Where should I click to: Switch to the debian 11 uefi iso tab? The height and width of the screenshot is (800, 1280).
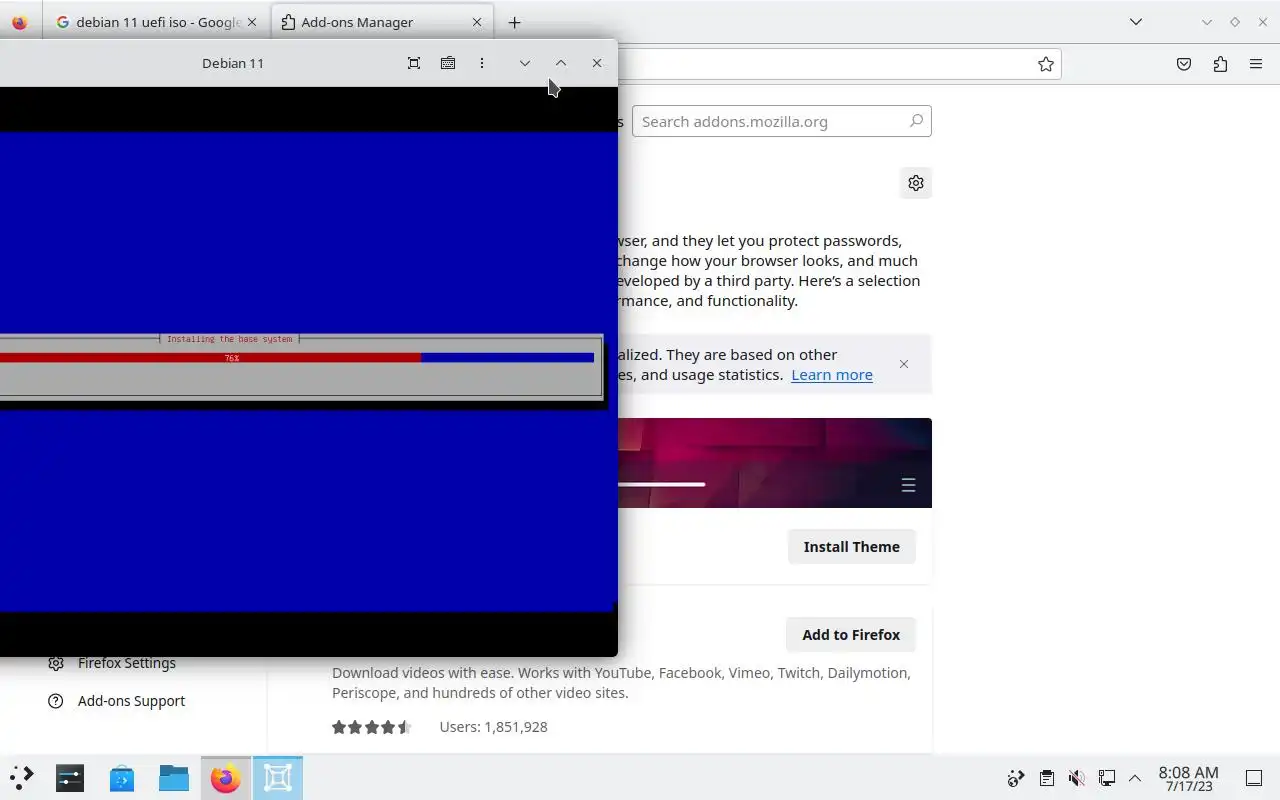(156, 22)
